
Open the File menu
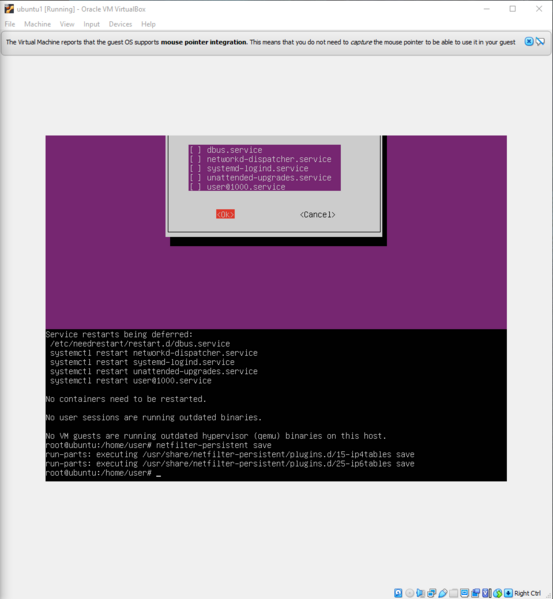(x=10, y=24)
